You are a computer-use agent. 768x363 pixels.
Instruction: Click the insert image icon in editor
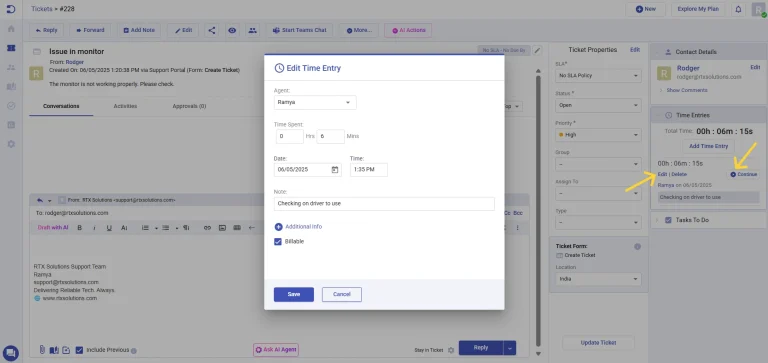pos(222,228)
